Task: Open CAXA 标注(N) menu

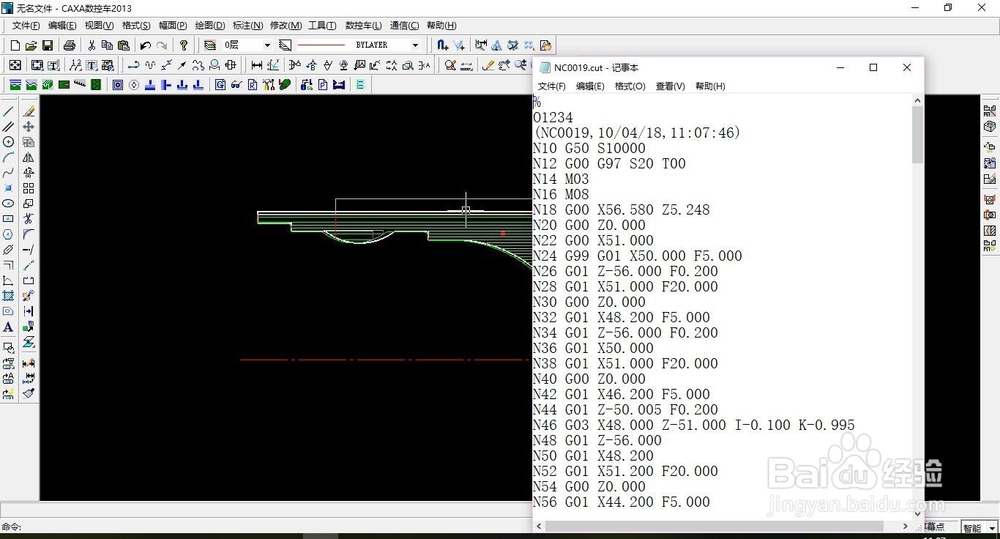Action: click(247, 26)
